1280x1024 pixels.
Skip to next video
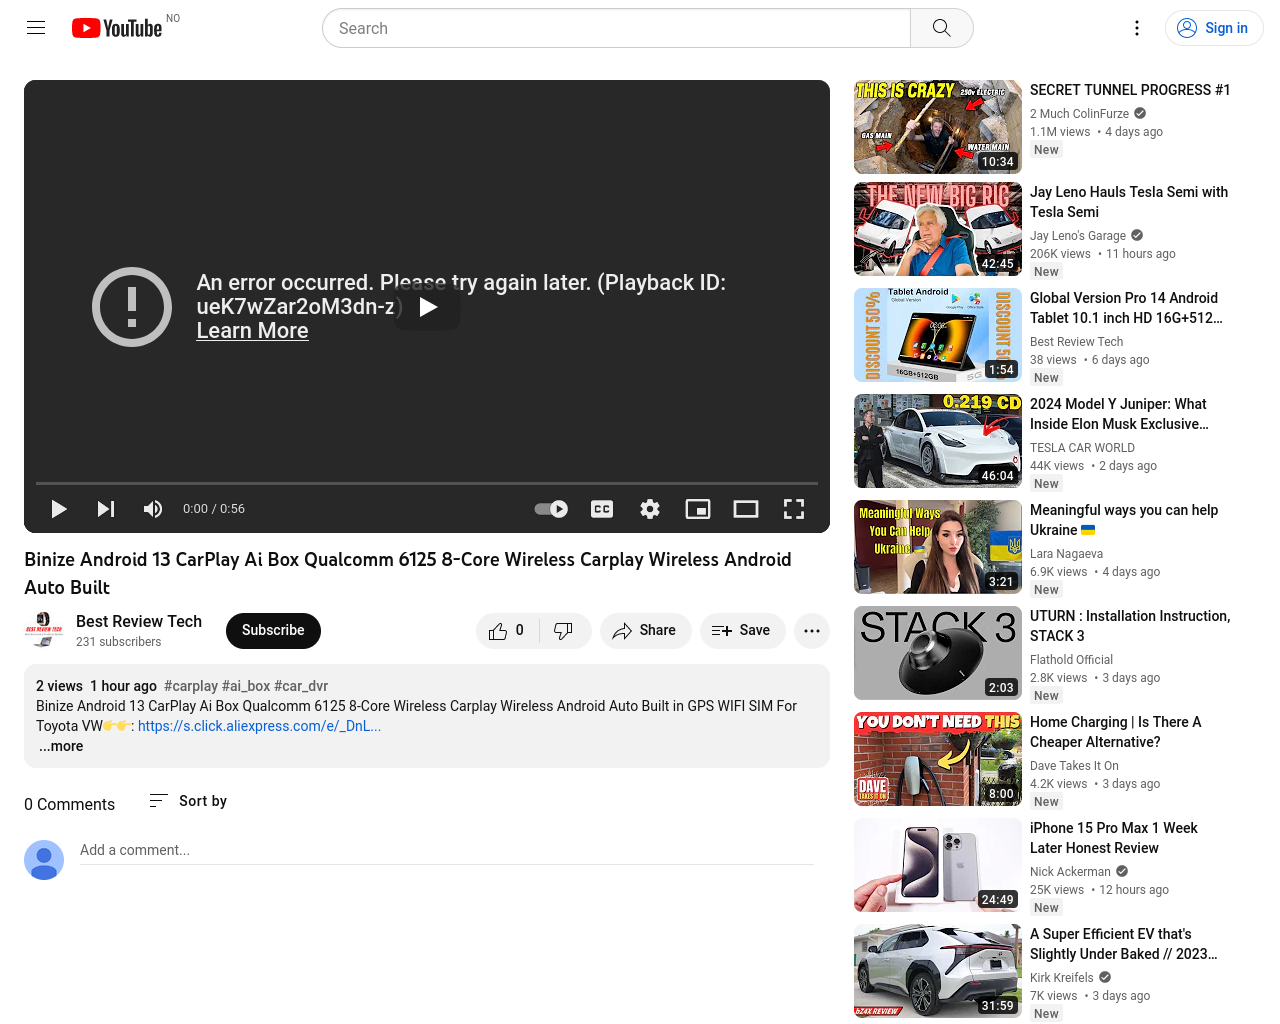(x=106, y=509)
